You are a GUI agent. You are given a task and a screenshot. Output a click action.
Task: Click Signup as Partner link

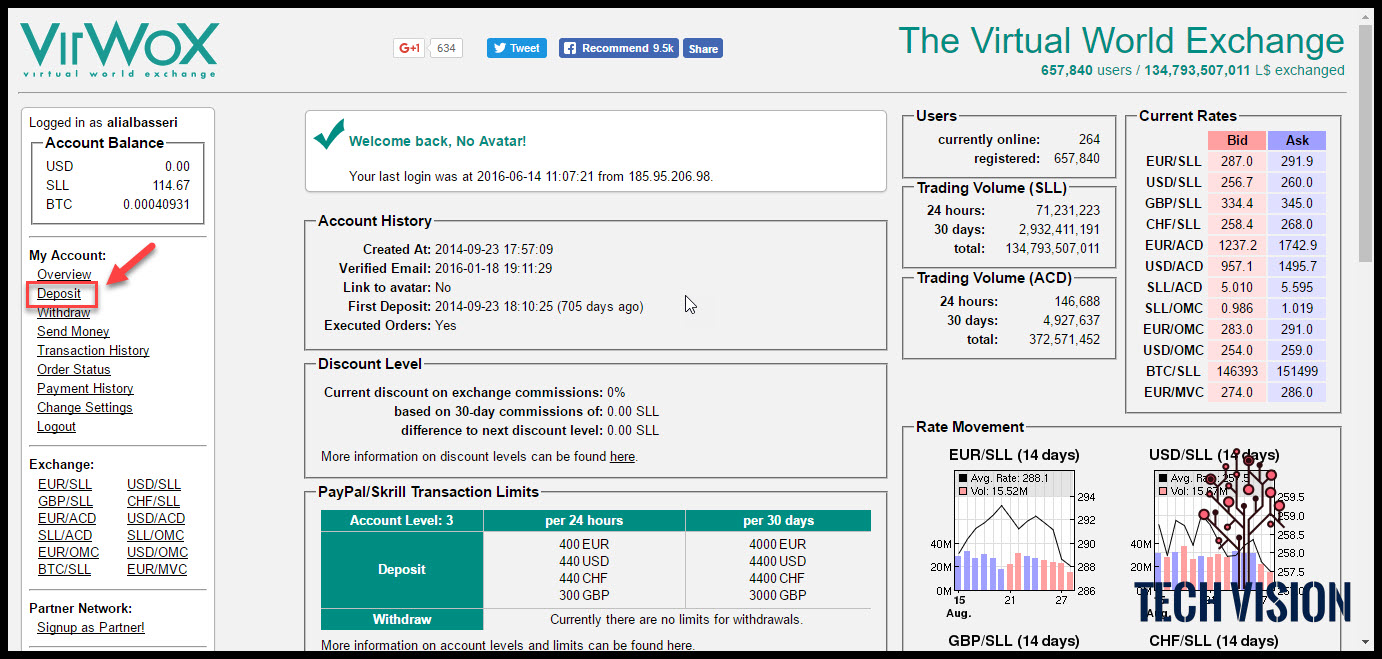(91, 627)
